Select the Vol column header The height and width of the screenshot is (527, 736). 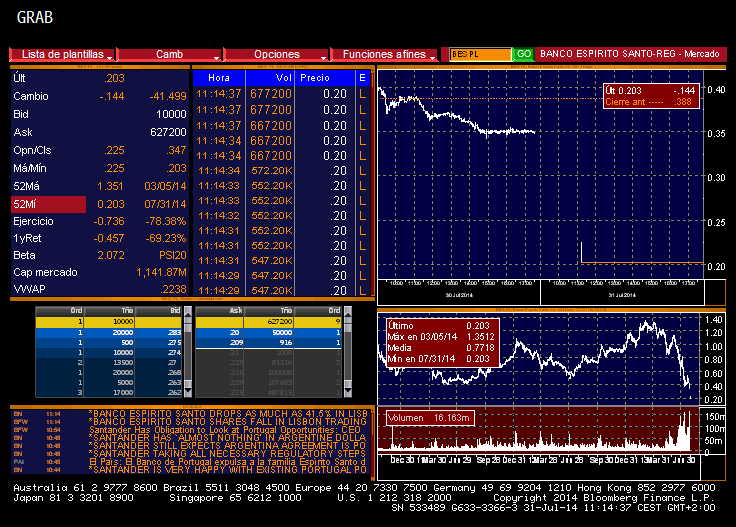(270, 78)
